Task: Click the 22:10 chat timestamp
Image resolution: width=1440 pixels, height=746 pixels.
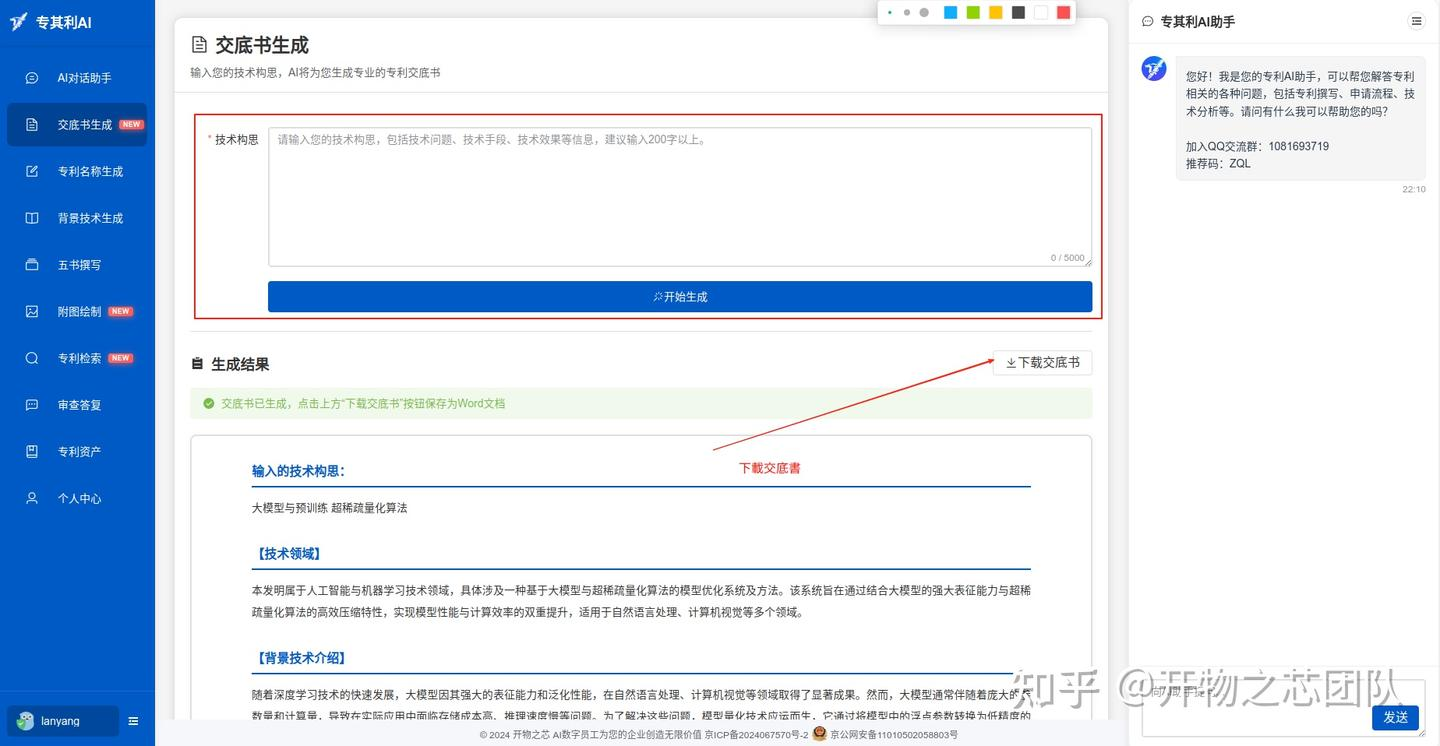Action: (x=1414, y=189)
